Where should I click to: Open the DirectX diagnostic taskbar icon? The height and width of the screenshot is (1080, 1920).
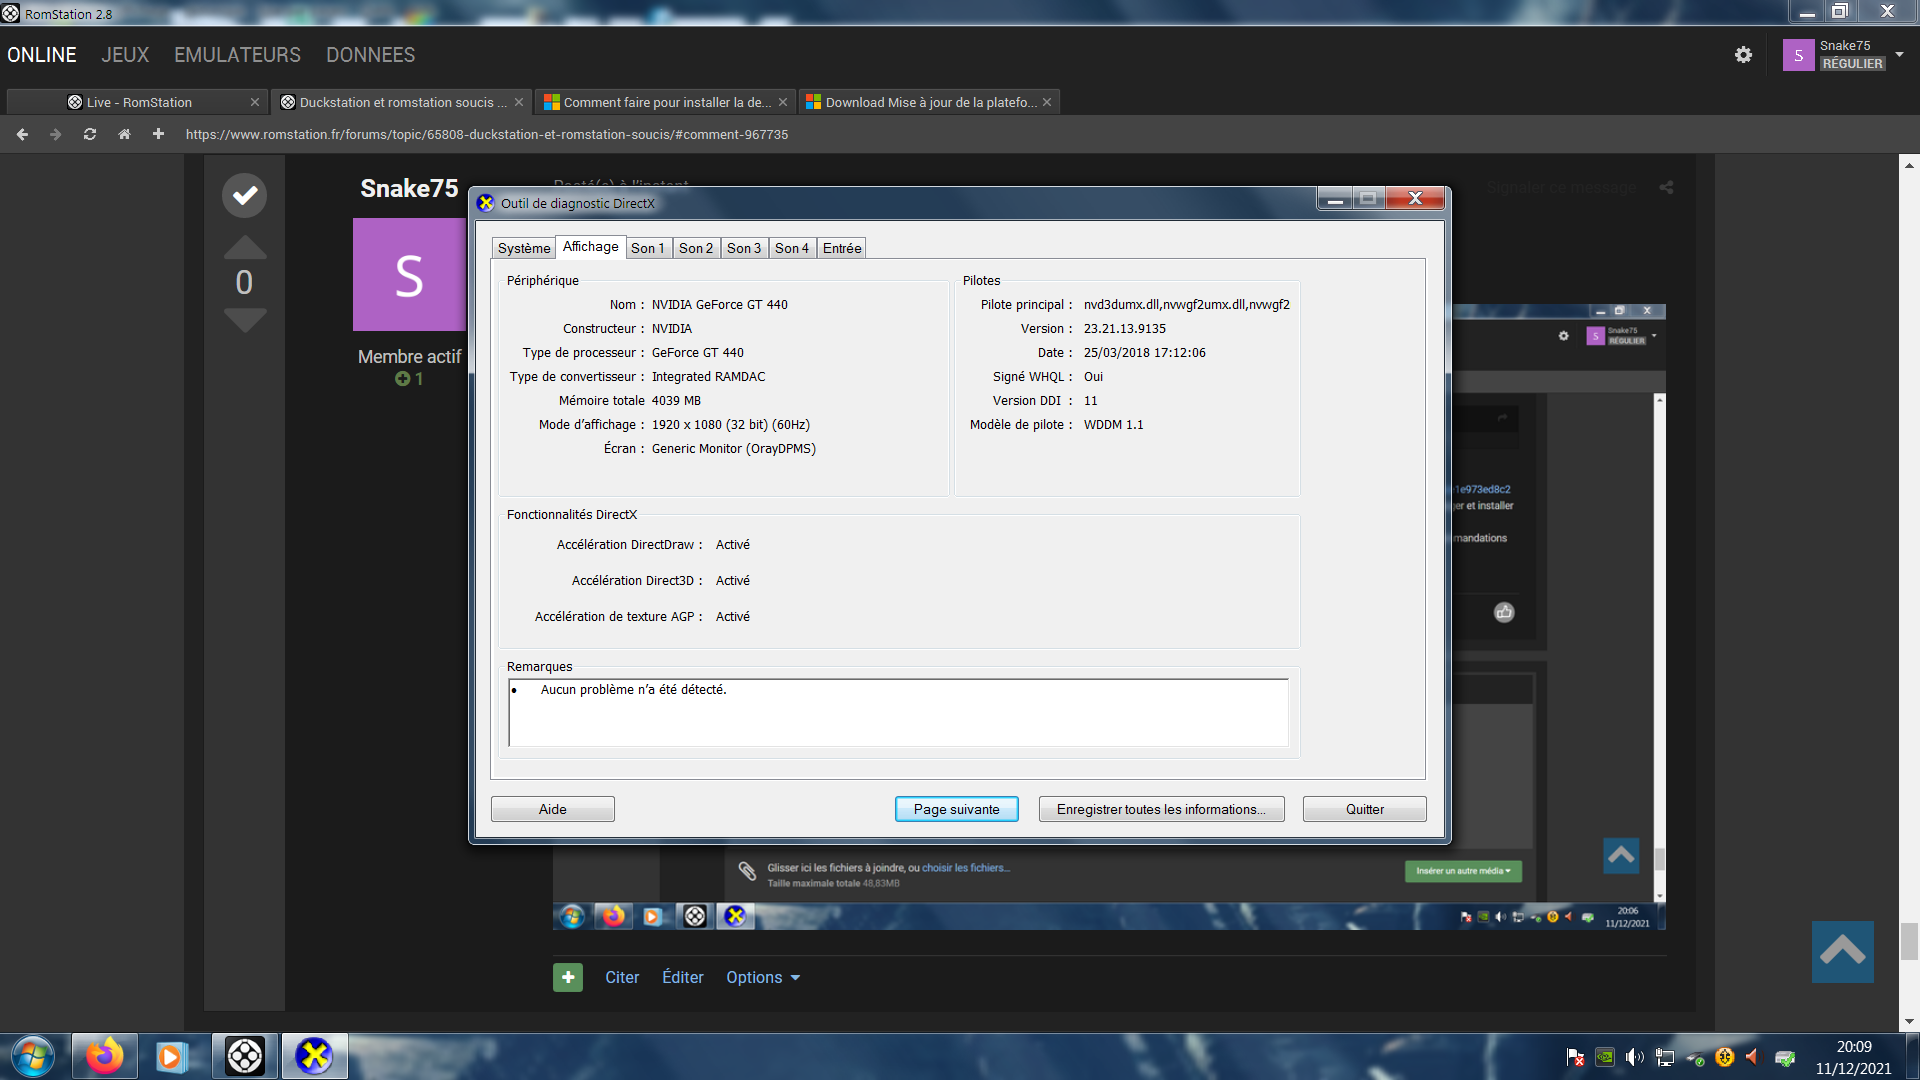314,1056
